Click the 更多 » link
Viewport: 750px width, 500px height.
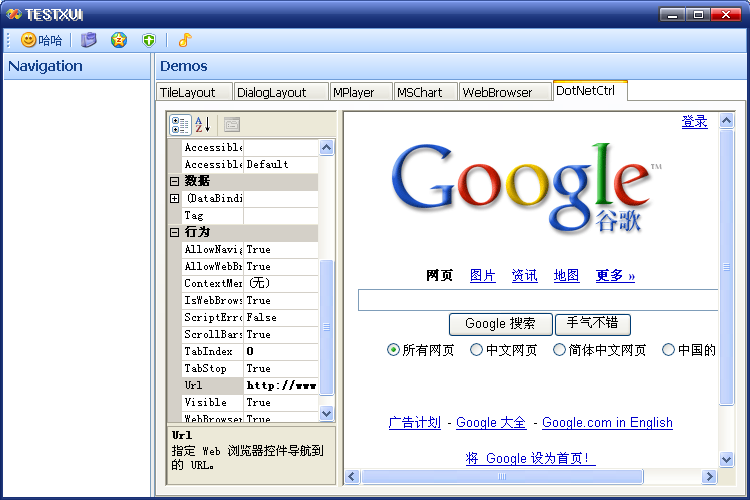[x=615, y=276]
